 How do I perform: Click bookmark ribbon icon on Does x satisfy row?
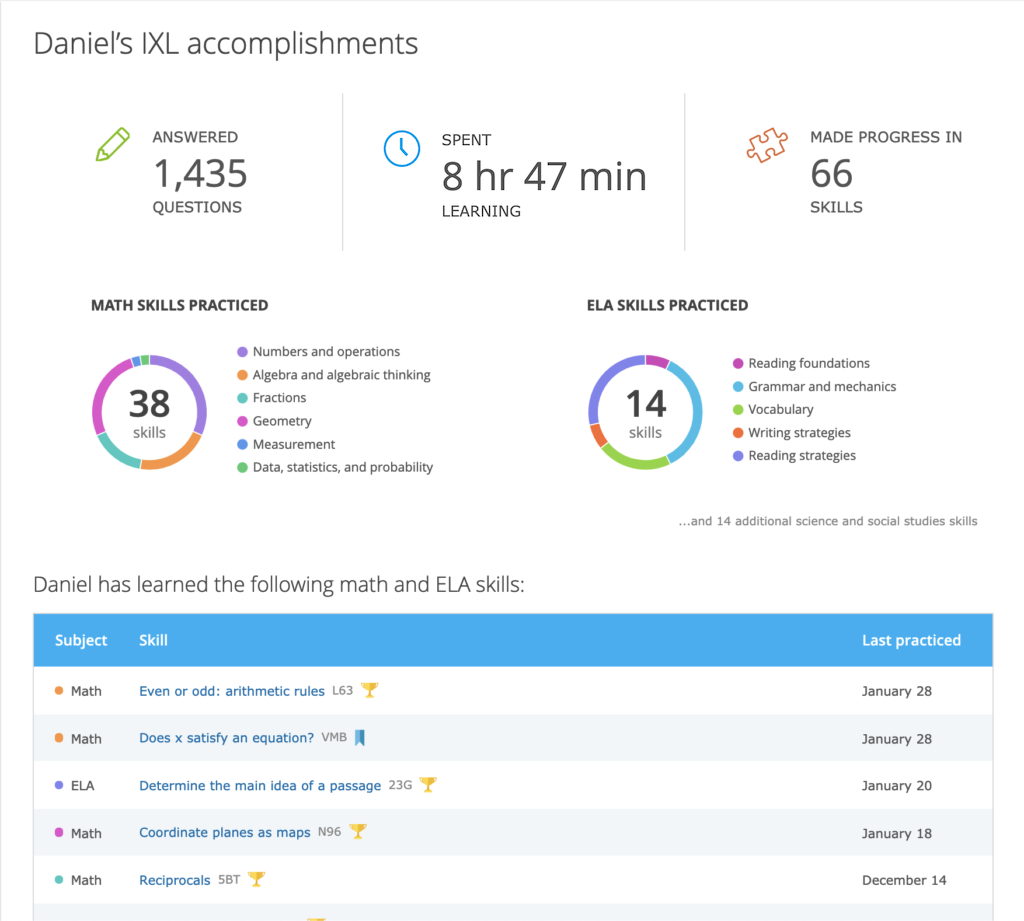pyautogui.click(x=360, y=737)
